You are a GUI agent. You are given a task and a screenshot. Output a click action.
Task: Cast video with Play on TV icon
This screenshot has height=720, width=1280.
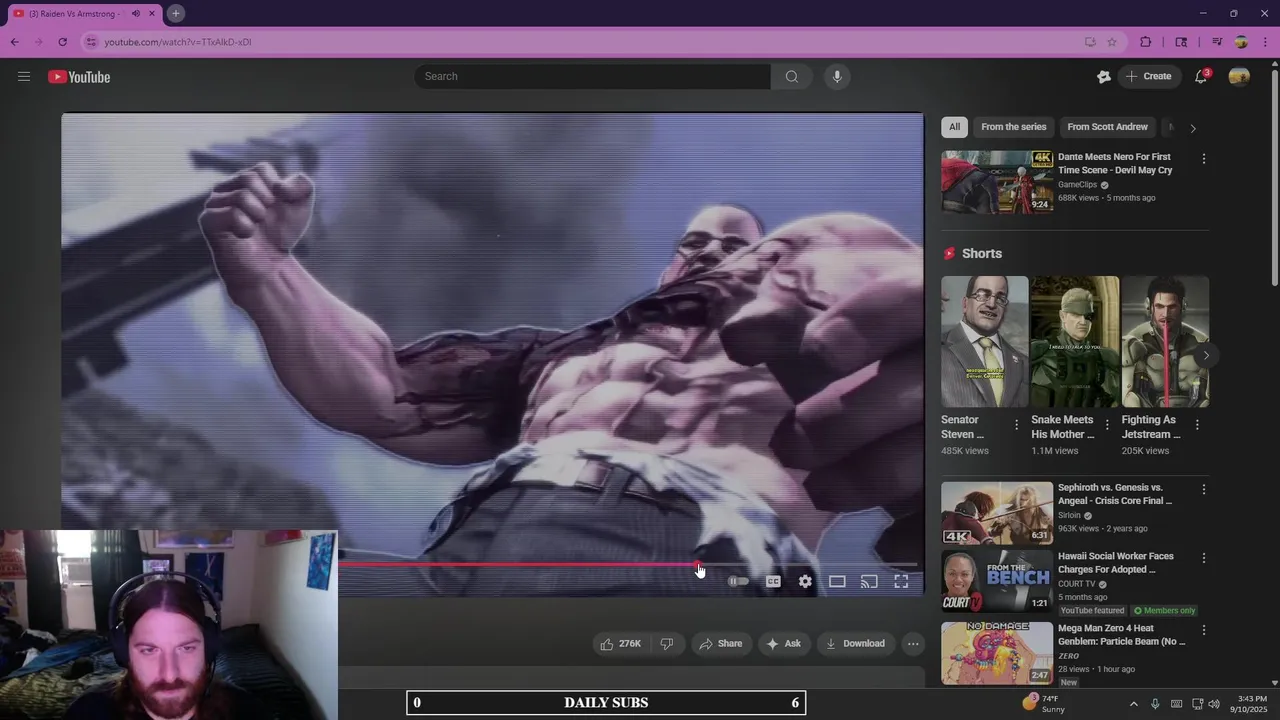tap(869, 581)
